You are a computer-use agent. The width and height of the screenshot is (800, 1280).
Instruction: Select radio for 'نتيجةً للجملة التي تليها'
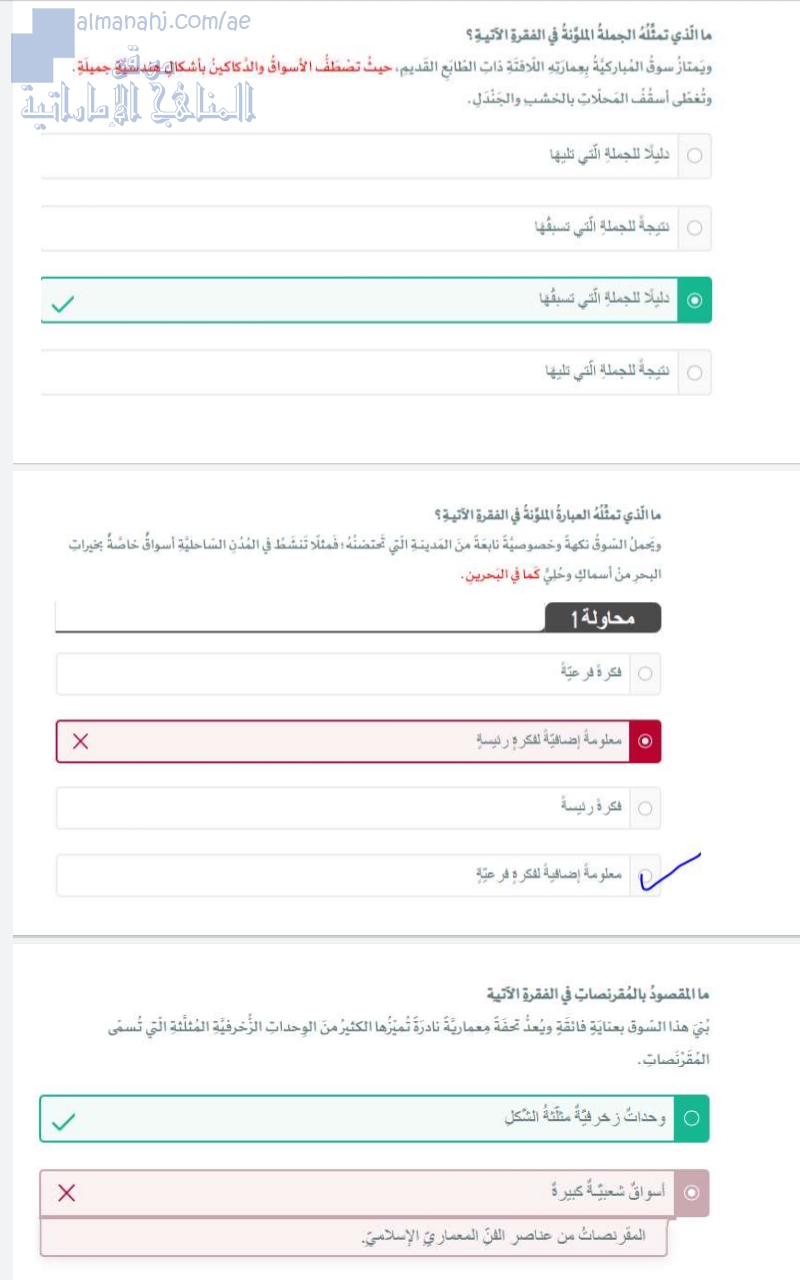coord(695,373)
